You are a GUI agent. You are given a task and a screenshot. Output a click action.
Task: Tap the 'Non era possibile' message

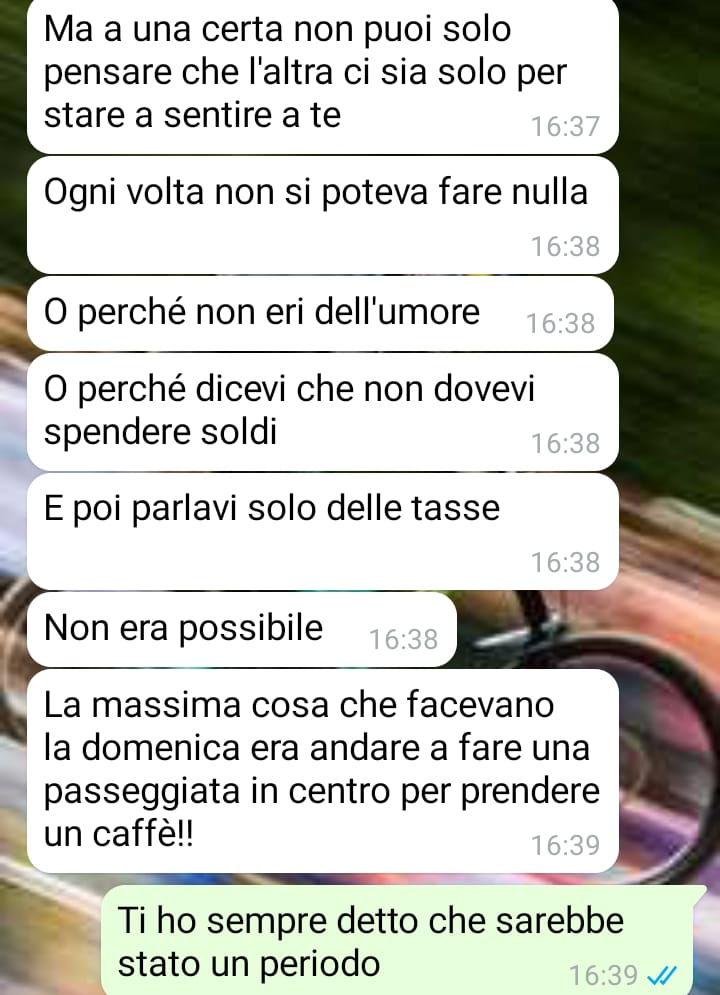(x=242, y=629)
